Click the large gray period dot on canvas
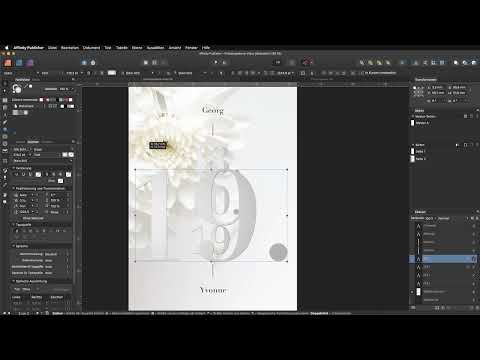The height and width of the screenshot is (360, 480). [x=278, y=252]
